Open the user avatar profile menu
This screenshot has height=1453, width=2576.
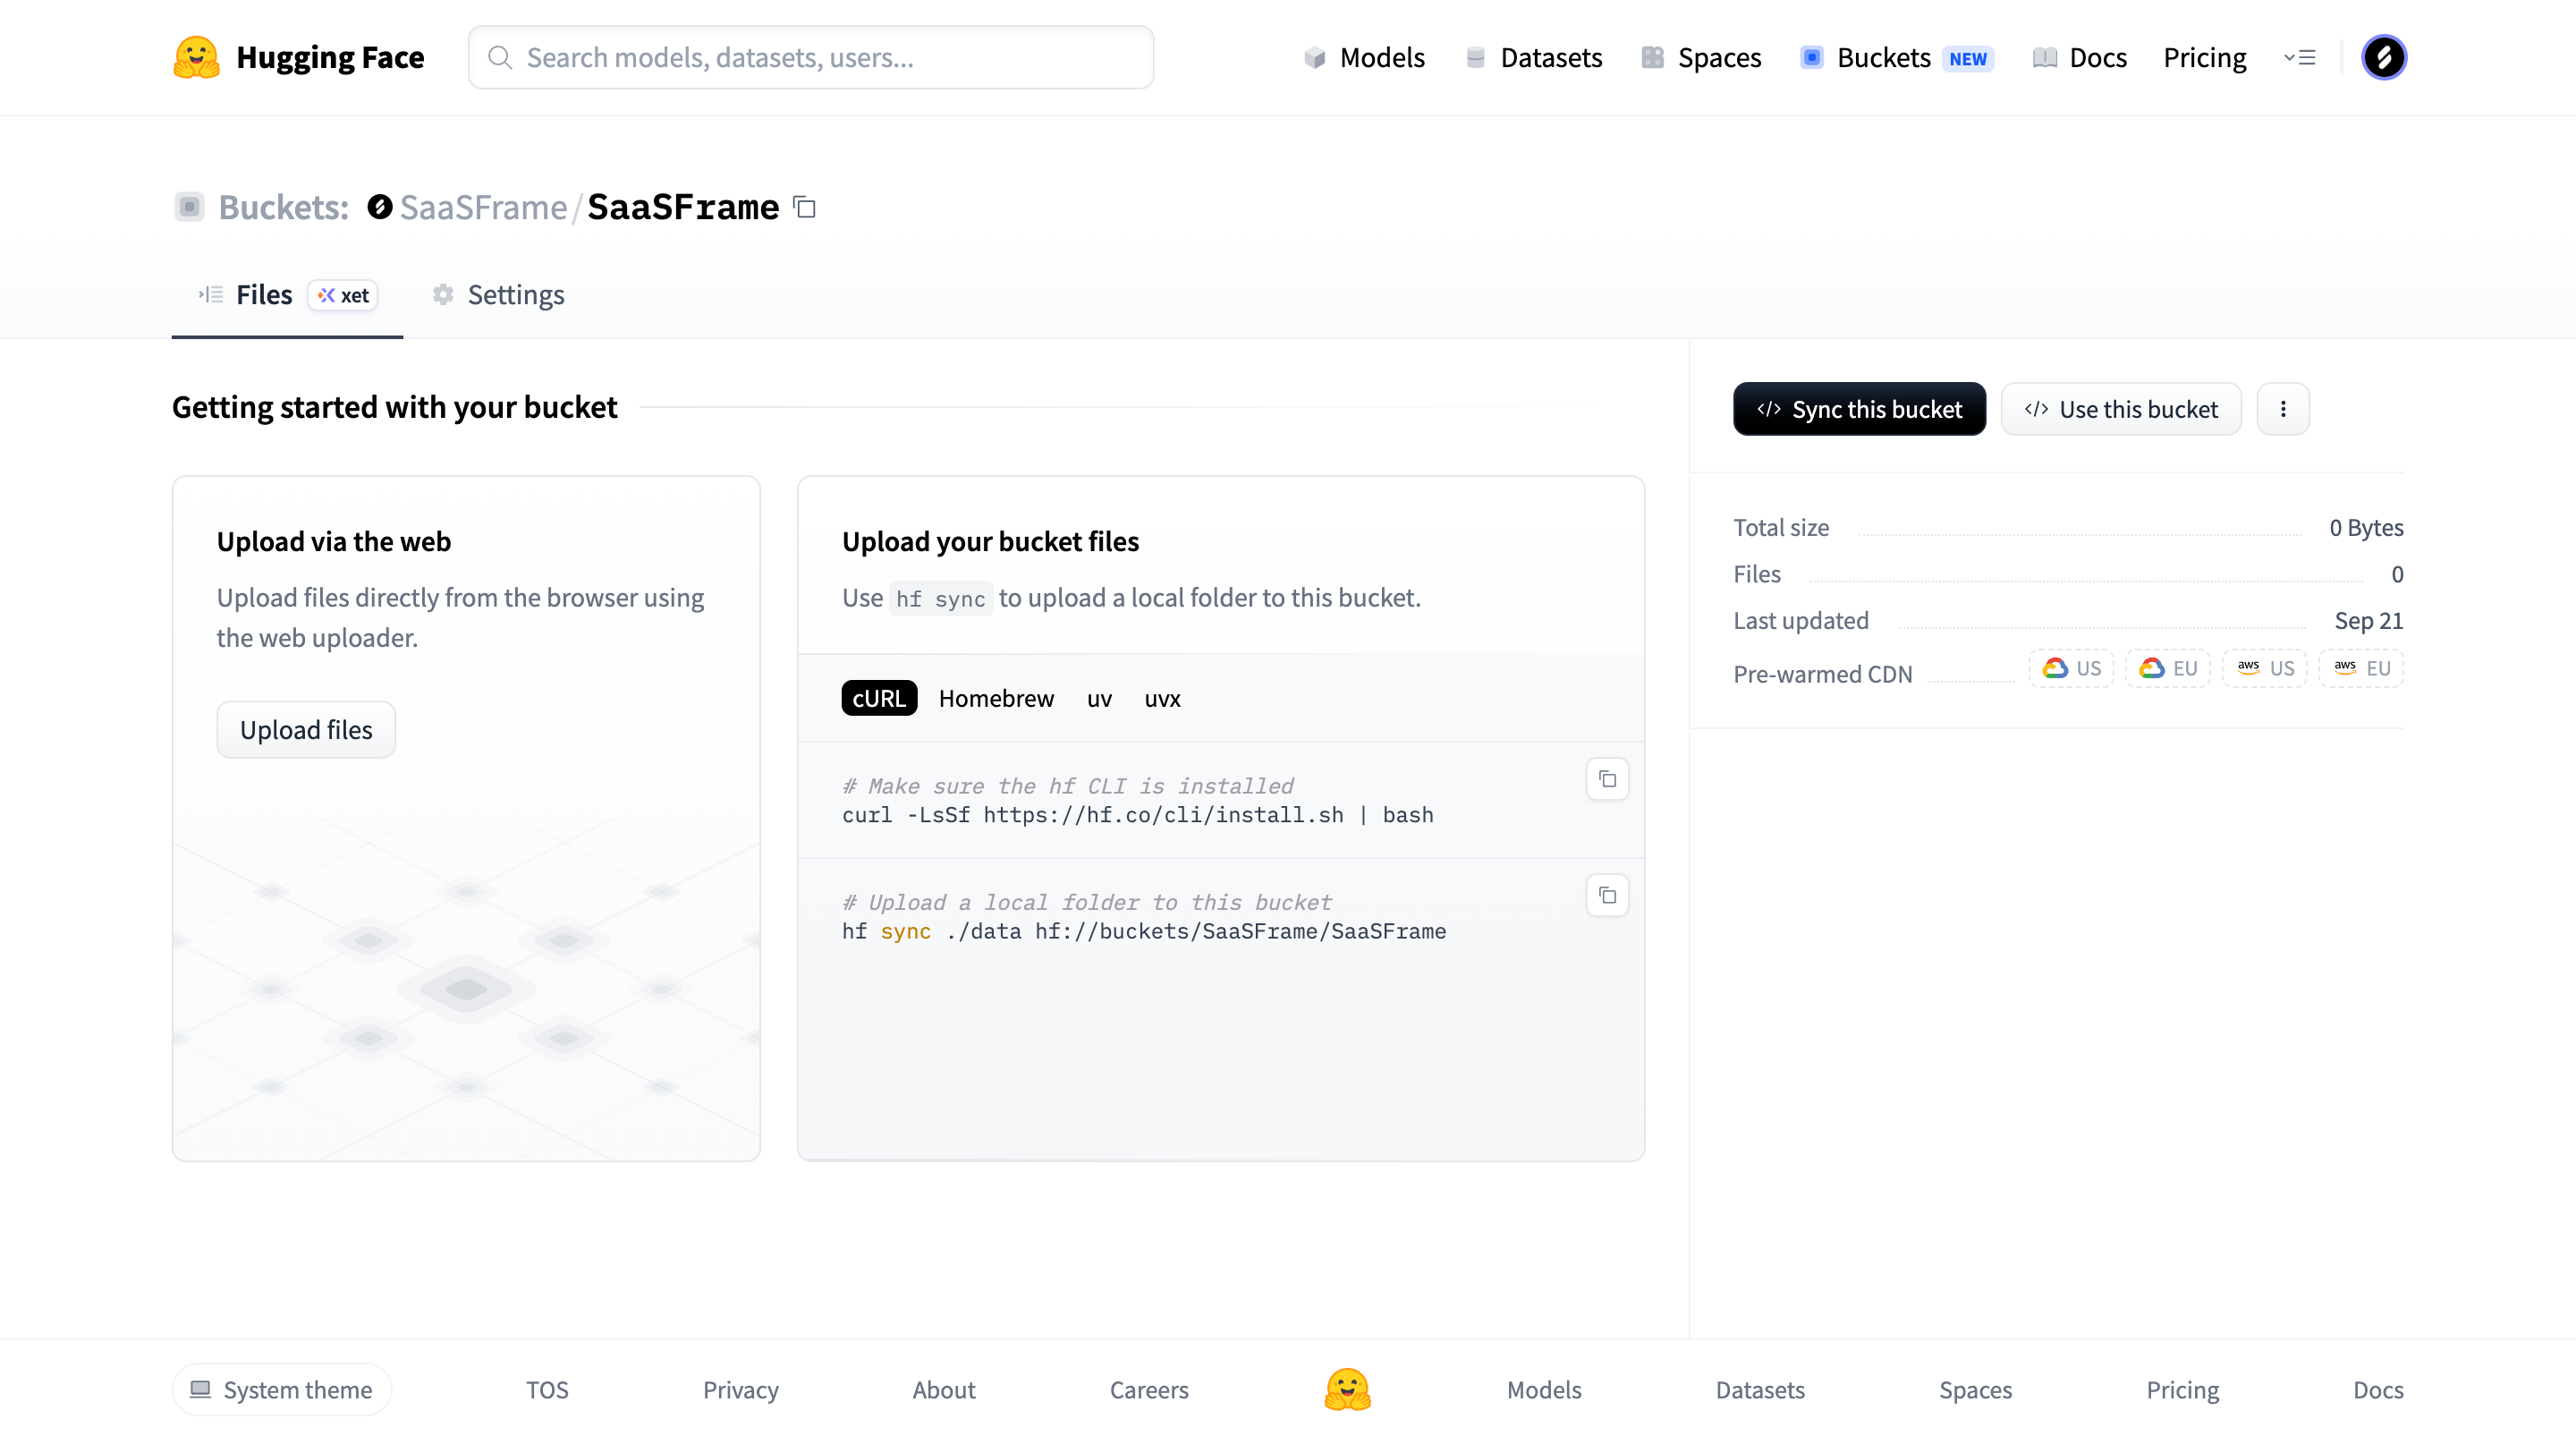(2383, 57)
